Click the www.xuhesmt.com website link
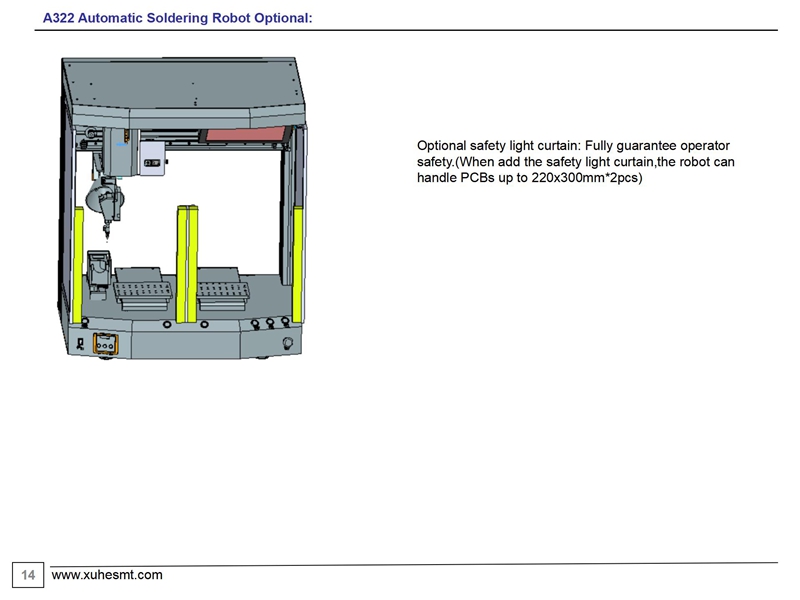This screenshot has height=600, width=800. pyautogui.click(x=107, y=574)
